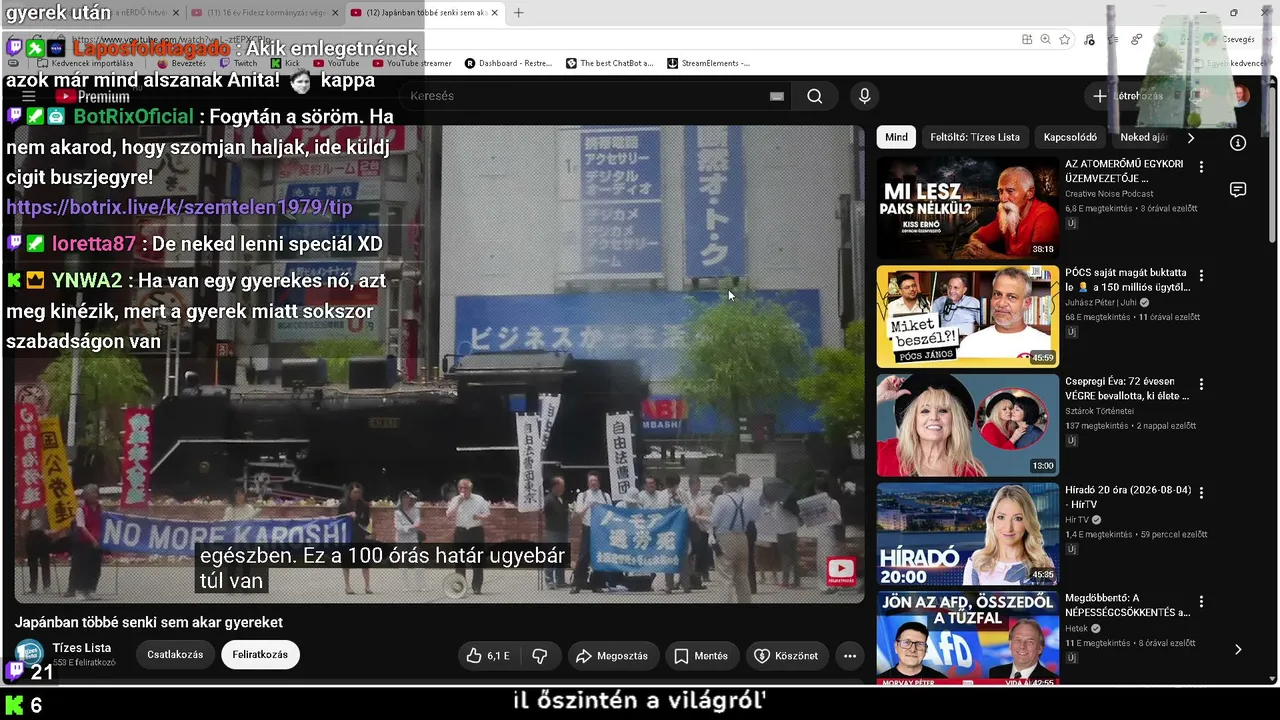Select the Kapcsolódó filter chip
Screen dimensions: 1280x720
point(1070,137)
